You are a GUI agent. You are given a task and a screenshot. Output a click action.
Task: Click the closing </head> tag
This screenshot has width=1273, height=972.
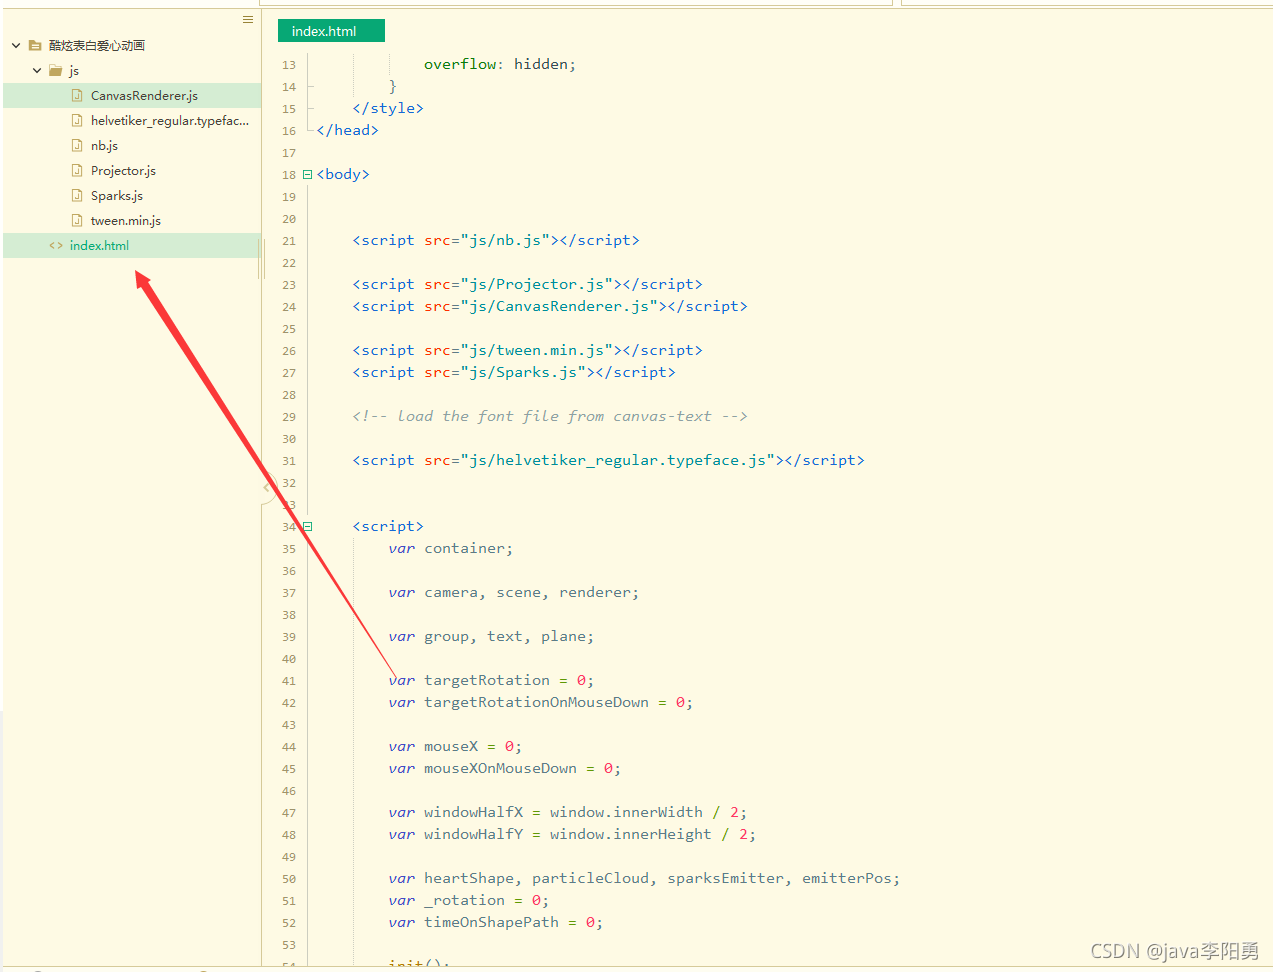(x=347, y=130)
